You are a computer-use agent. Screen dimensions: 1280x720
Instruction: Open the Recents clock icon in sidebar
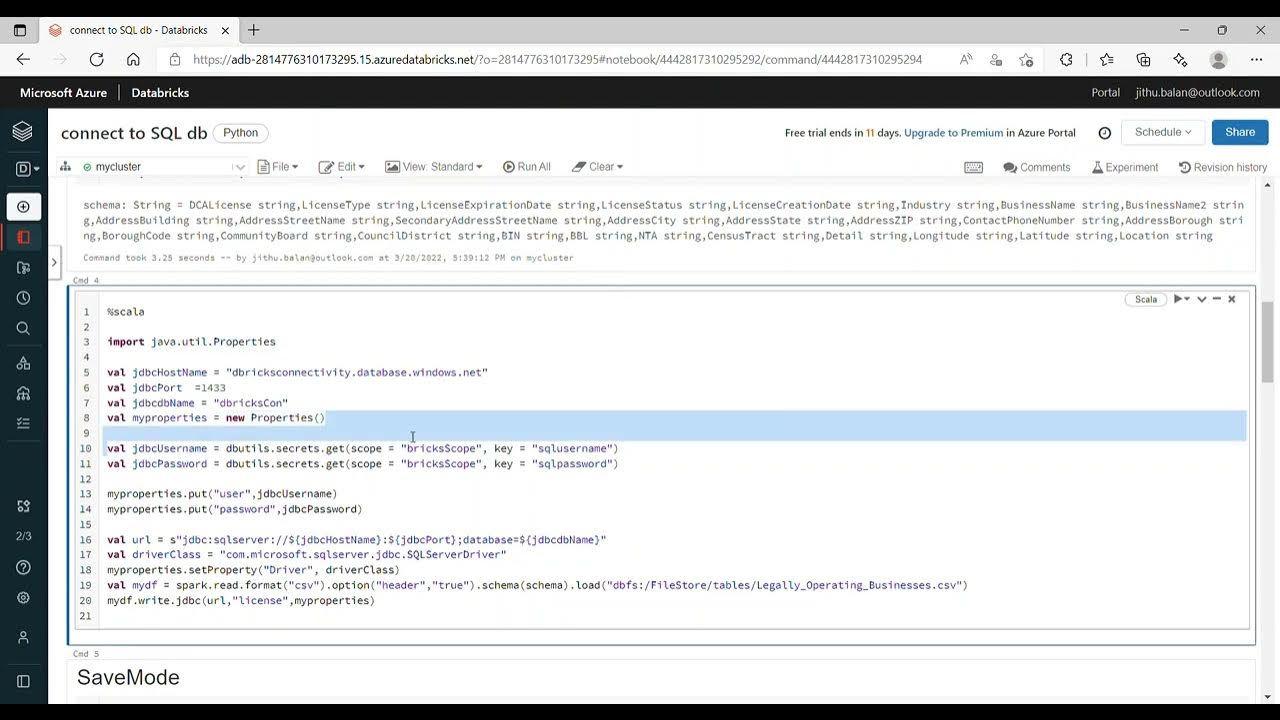pos(23,298)
